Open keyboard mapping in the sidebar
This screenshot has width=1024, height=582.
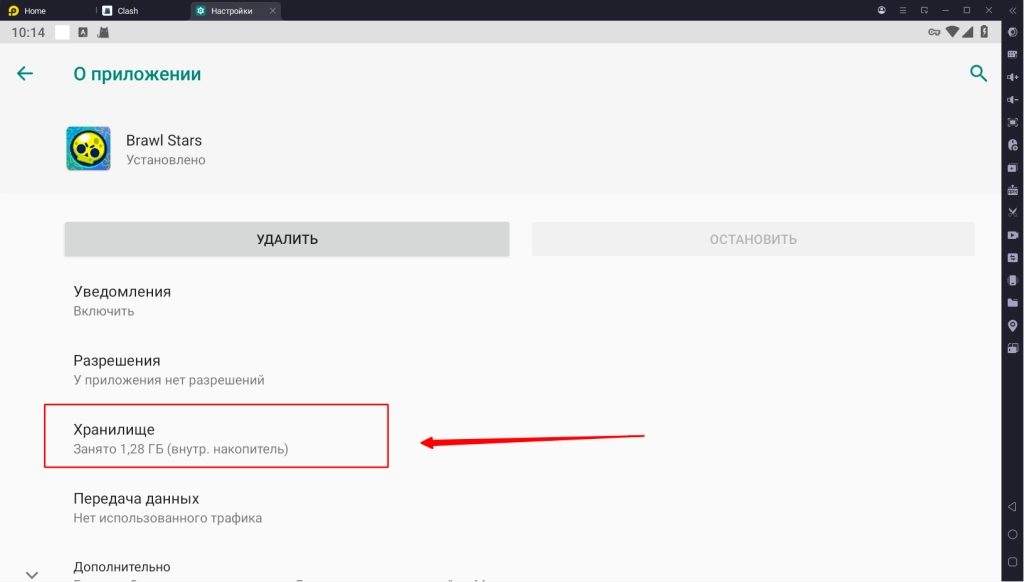(1012, 54)
